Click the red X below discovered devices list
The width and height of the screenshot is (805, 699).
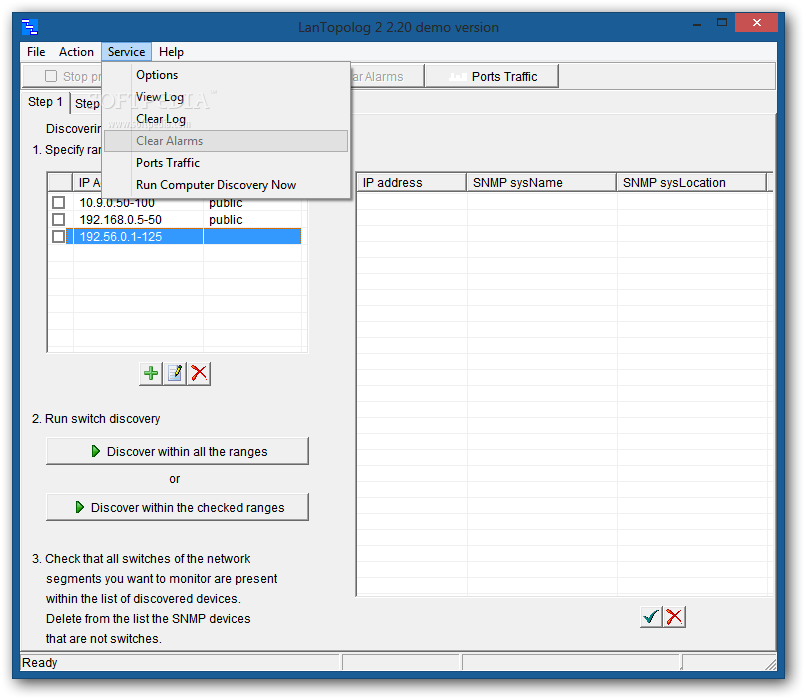(x=674, y=616)
